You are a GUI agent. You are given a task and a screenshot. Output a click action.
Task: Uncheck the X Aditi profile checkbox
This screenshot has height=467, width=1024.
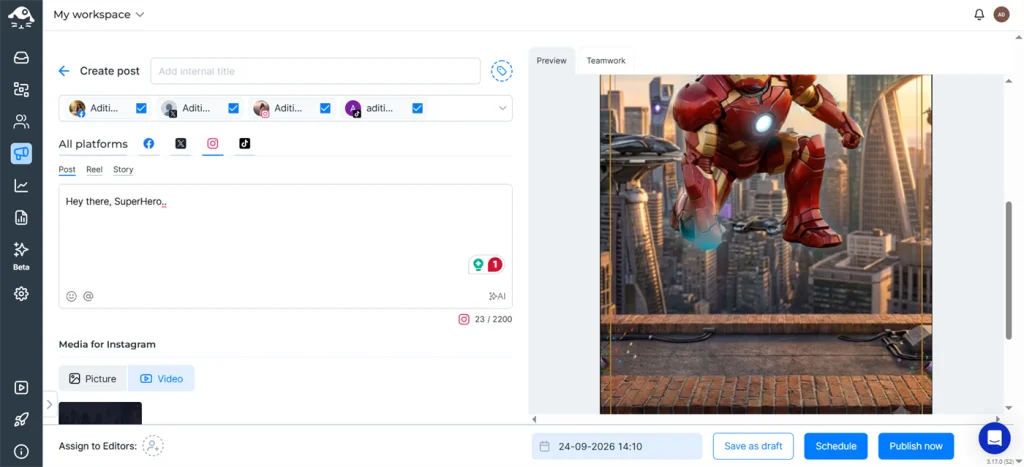click(x=233, y=108)
